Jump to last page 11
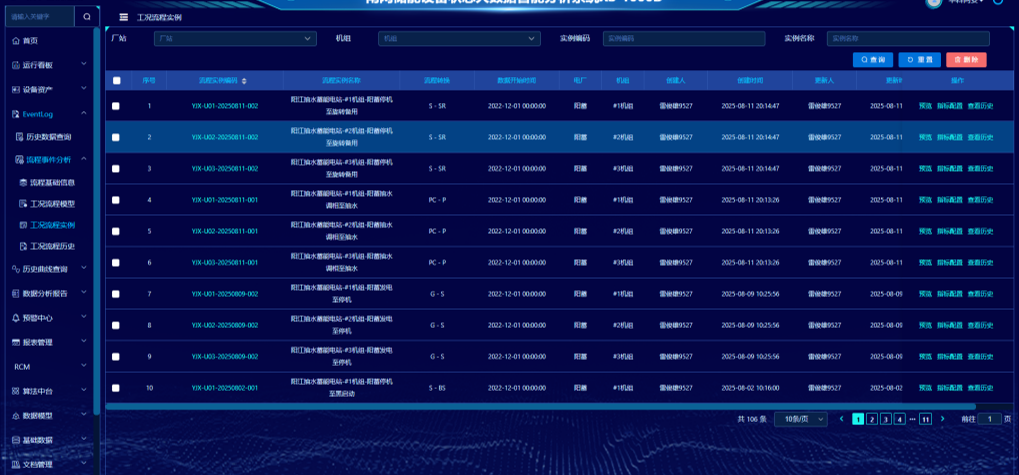This screenshot has width=1019, height=475. 925,419
